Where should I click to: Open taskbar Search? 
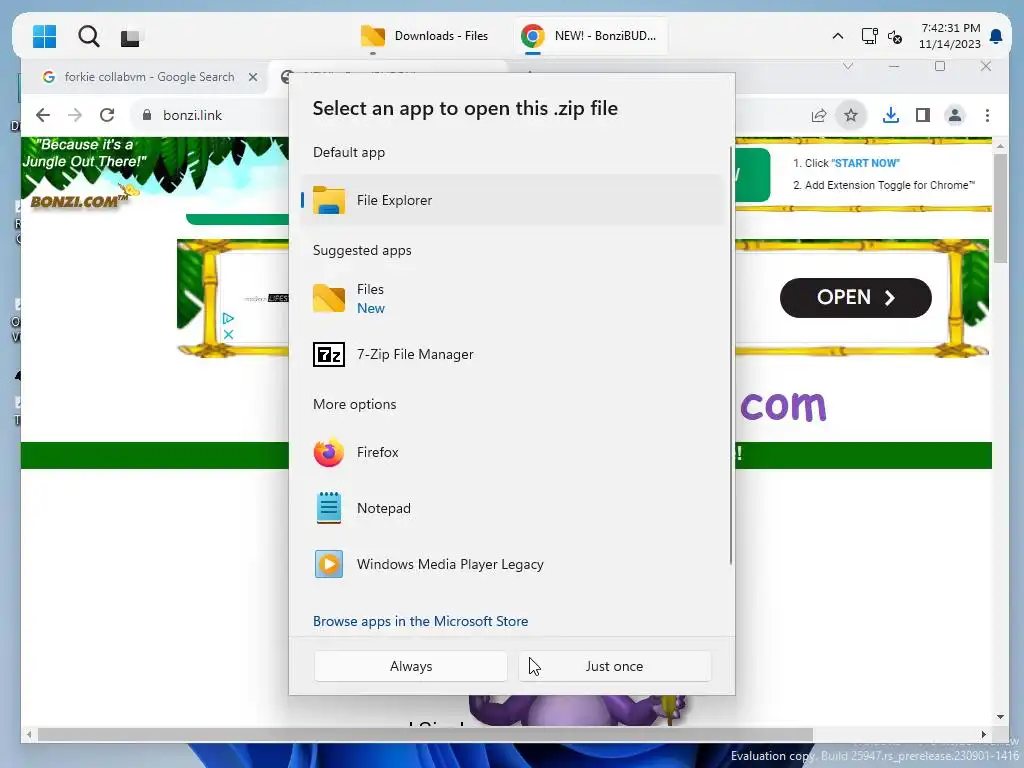[x=89, y=37]
